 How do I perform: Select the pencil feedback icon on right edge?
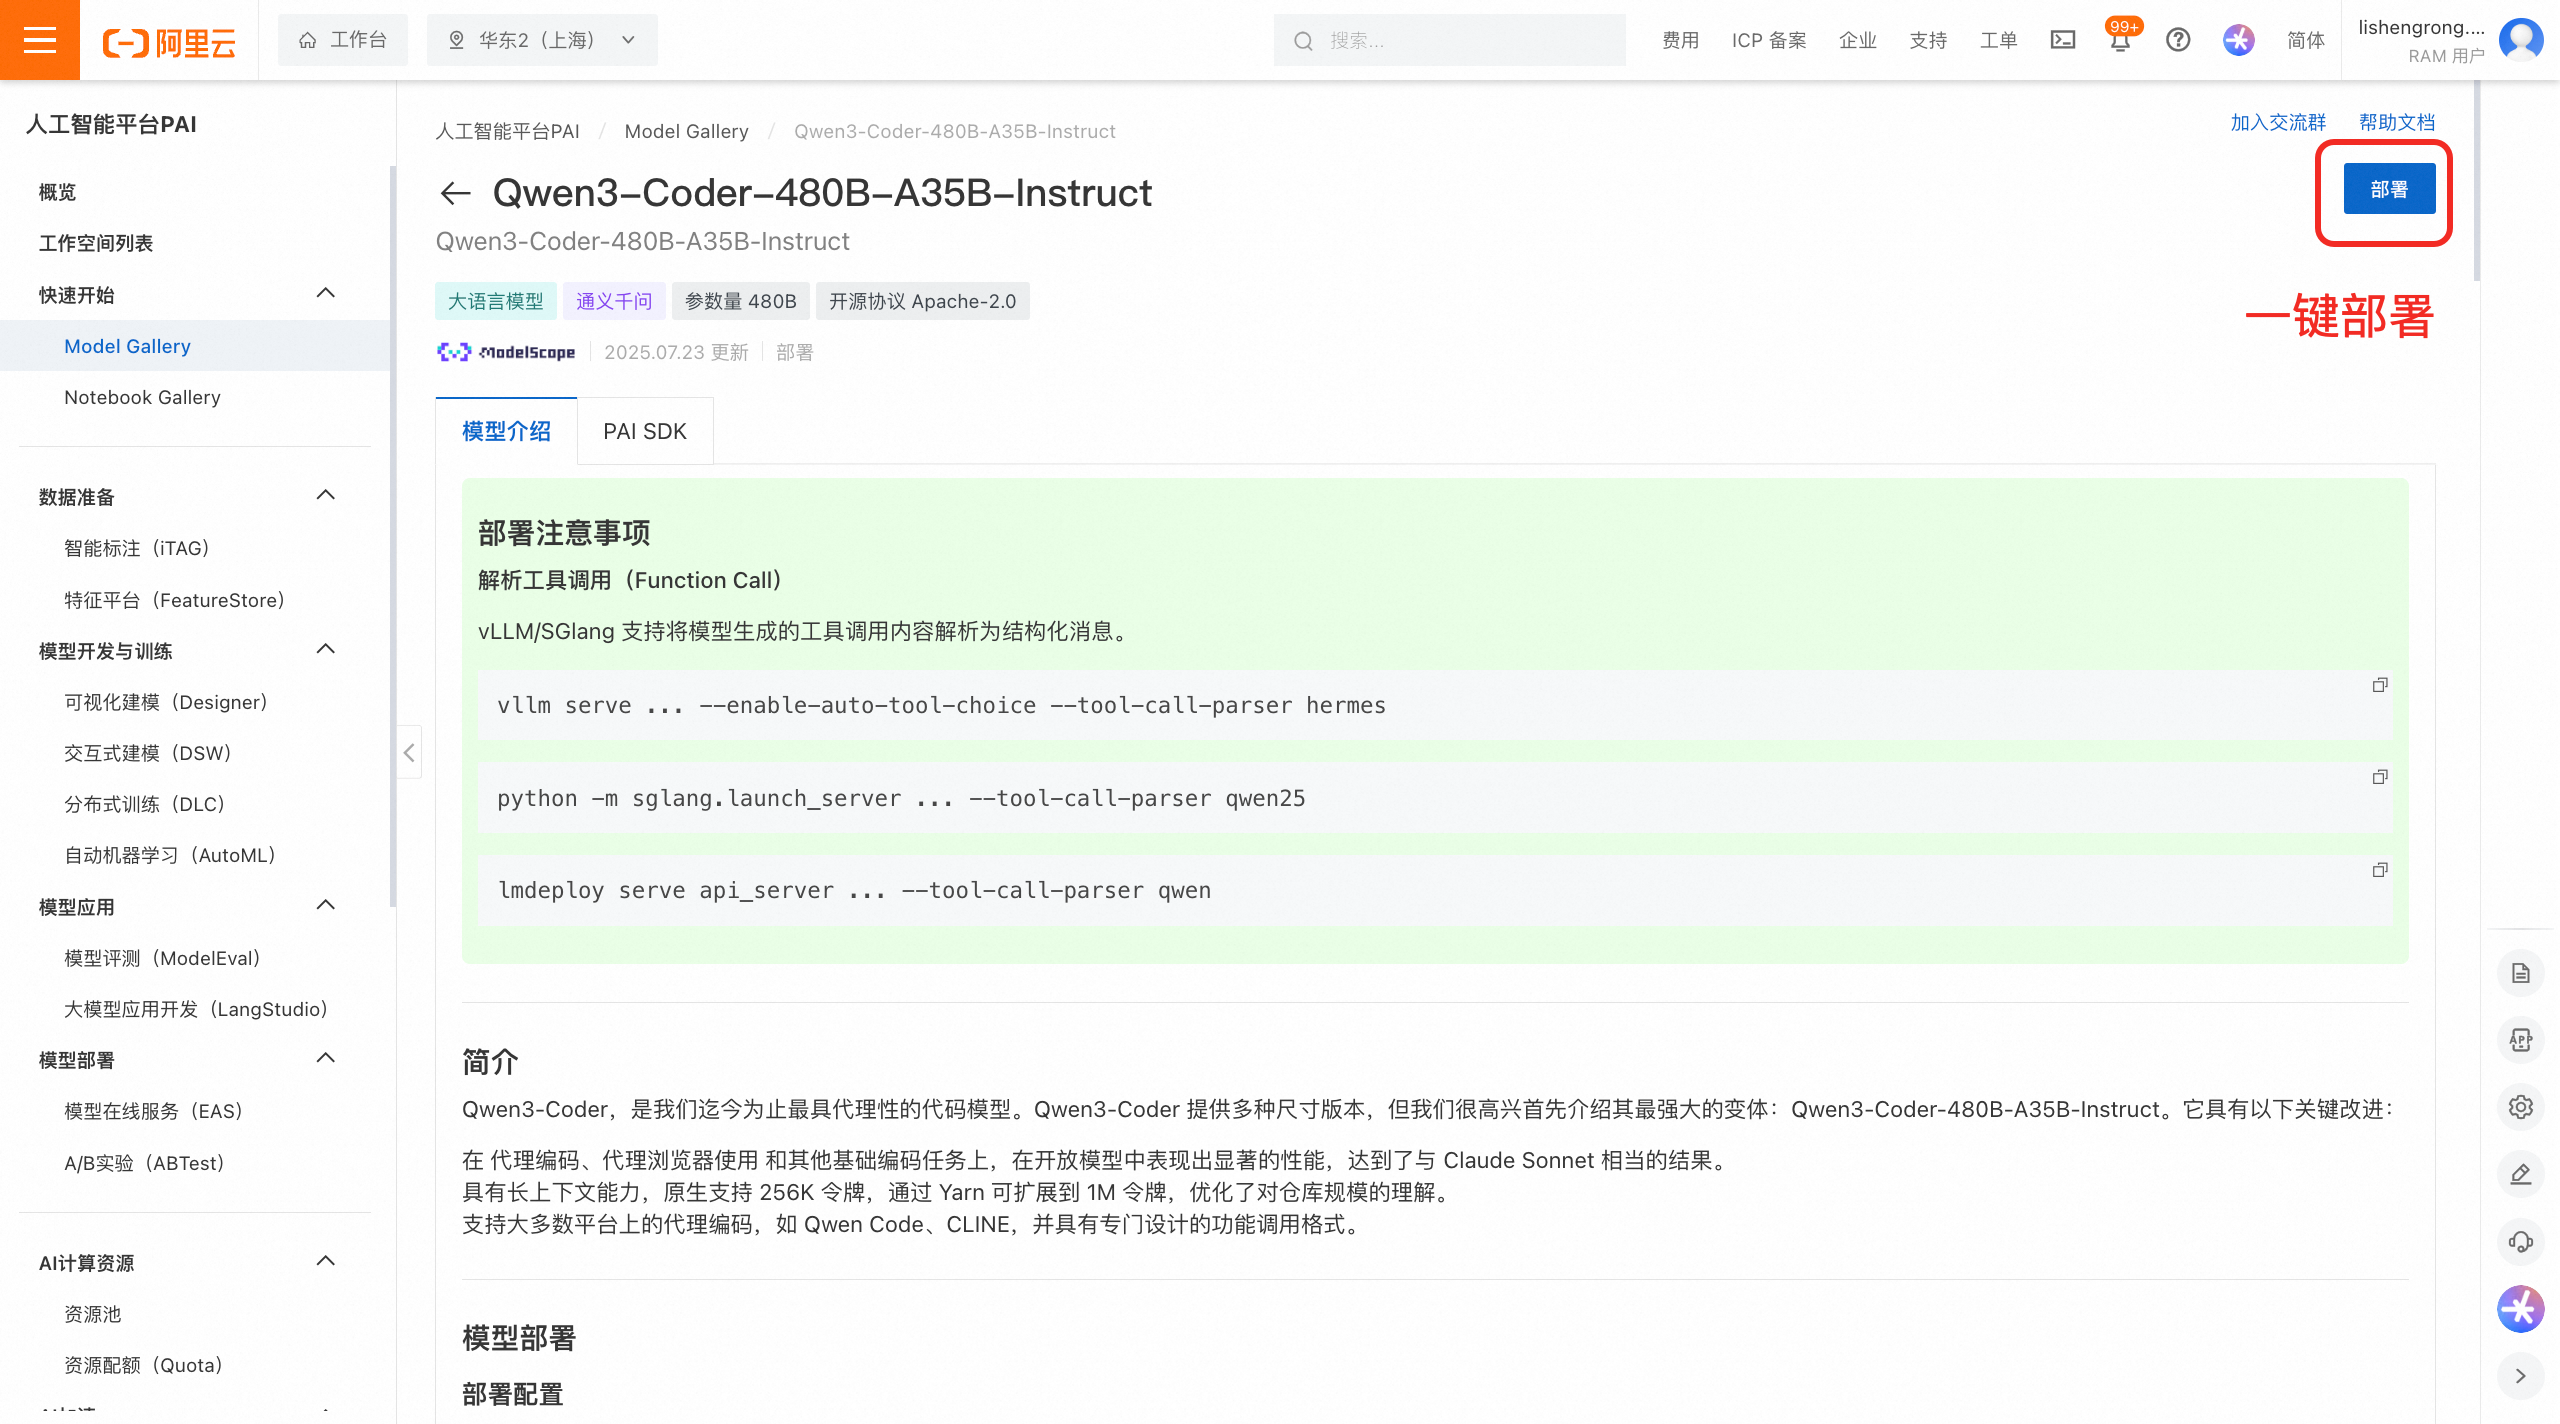point(2521,1175)
